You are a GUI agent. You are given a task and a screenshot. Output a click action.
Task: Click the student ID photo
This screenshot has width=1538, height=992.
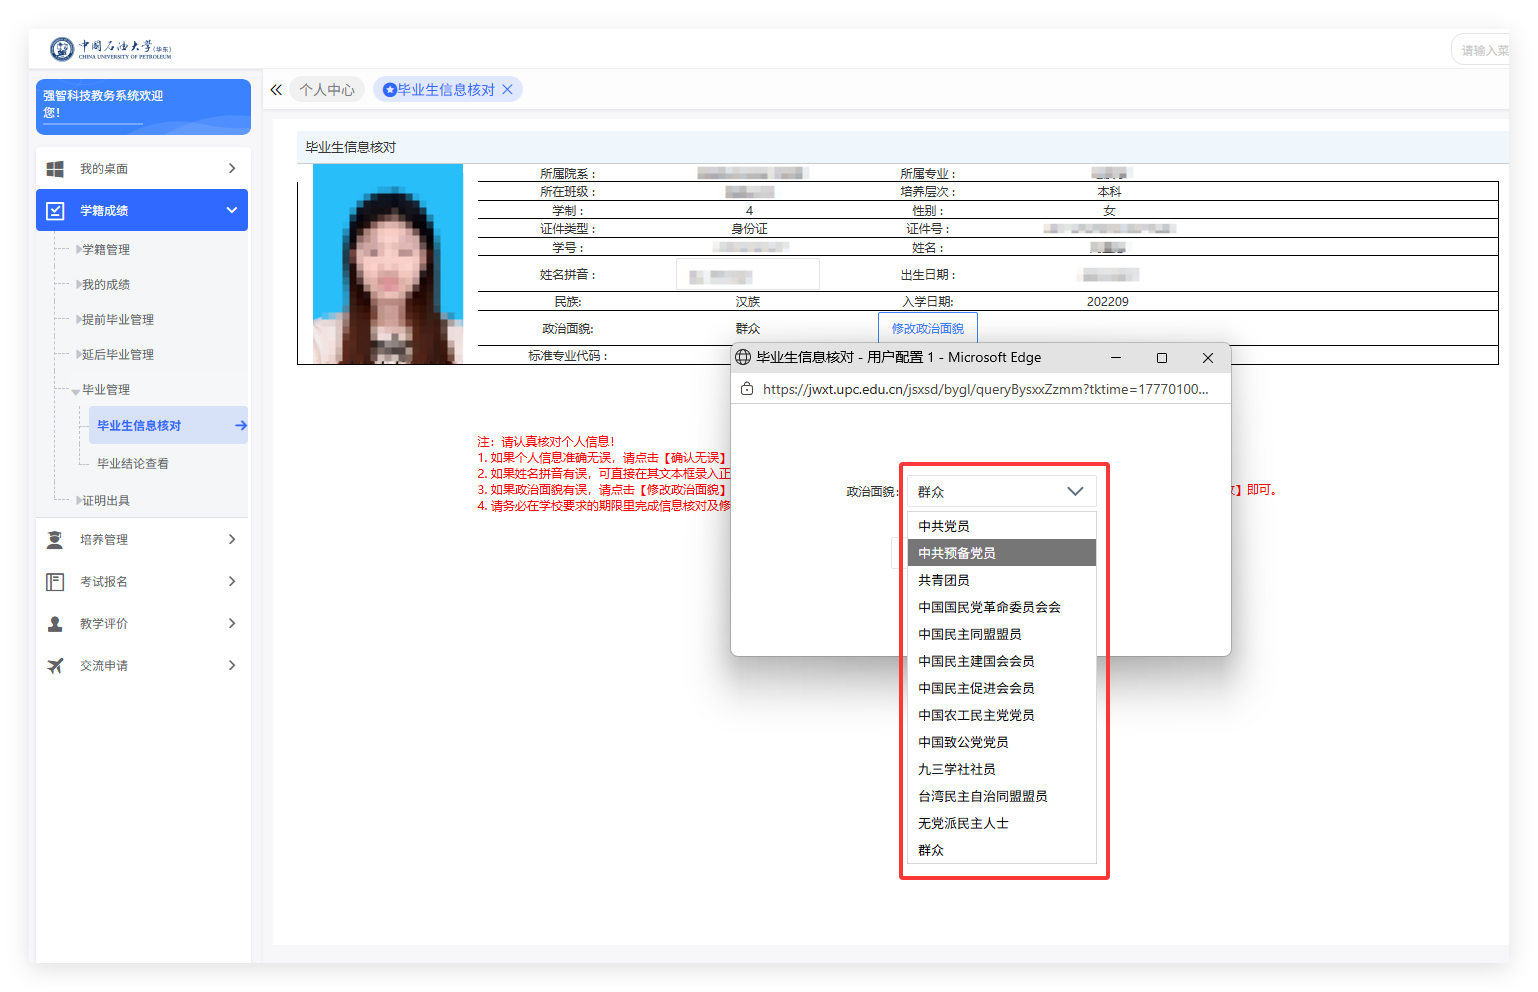tap(388, 264)
